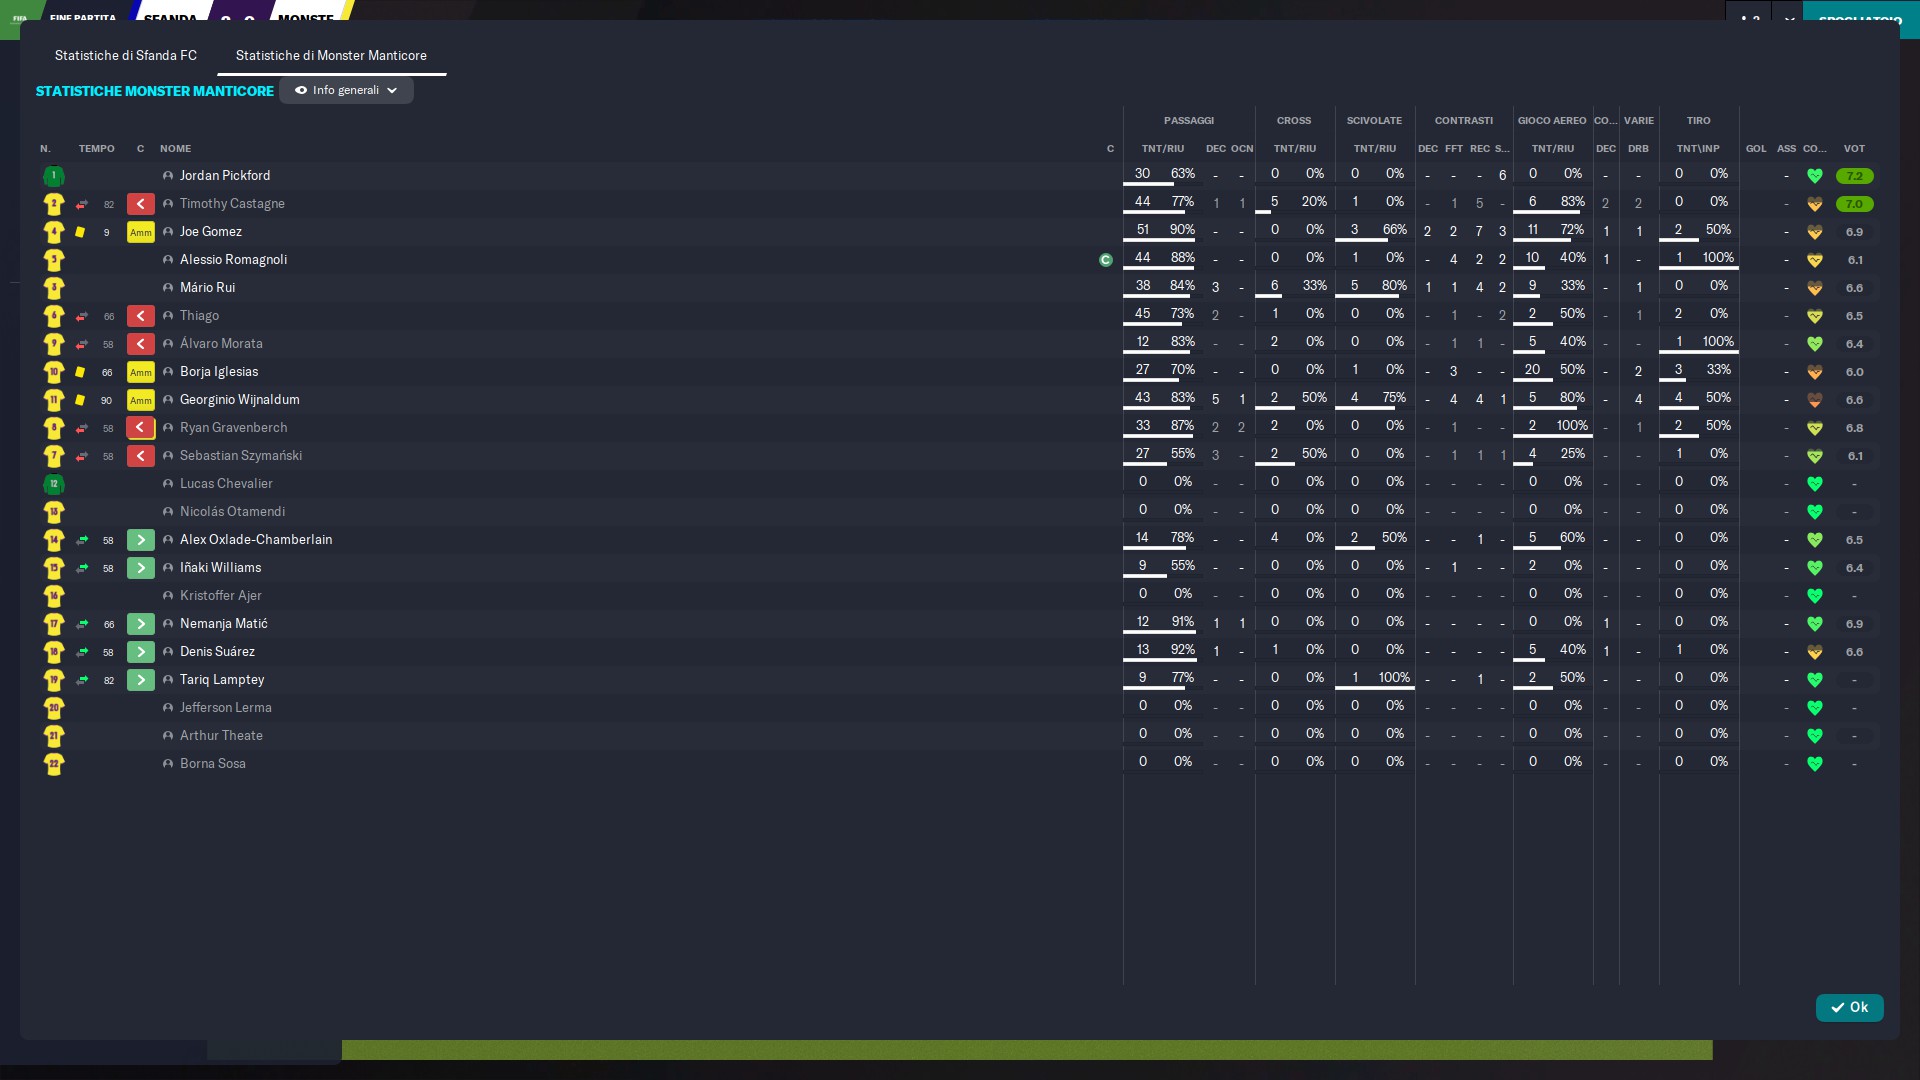The width and height of the screenshot is (1920, 1080).
Task: Sort by the NOME column header
Action: click(175, 149)
